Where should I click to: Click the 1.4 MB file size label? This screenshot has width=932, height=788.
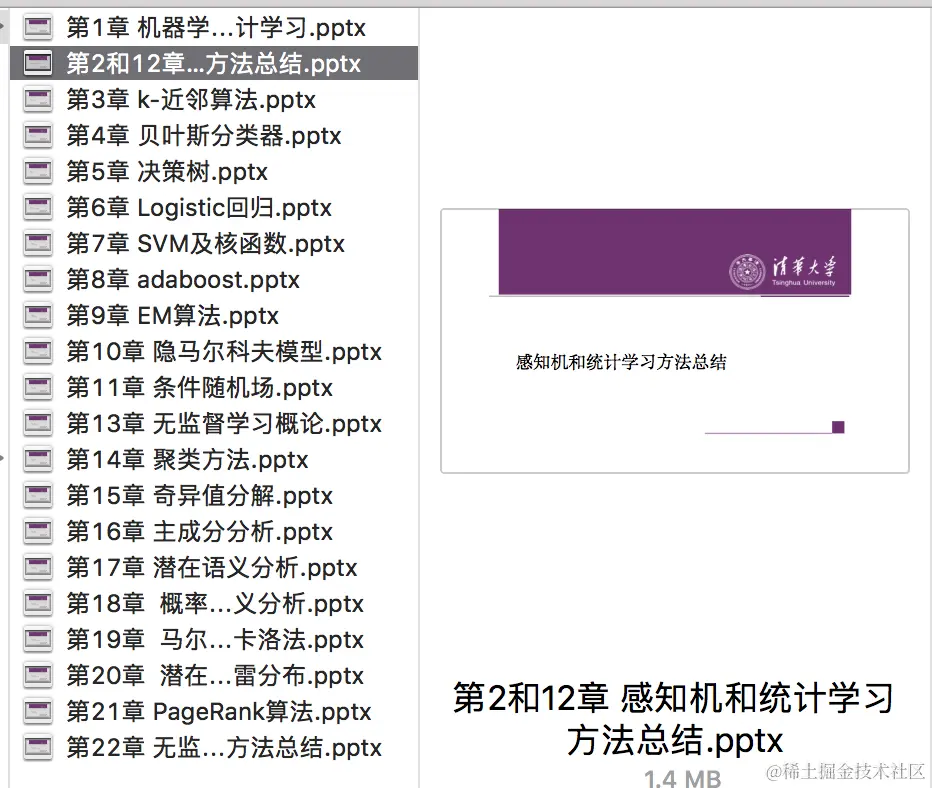point(682,778)
